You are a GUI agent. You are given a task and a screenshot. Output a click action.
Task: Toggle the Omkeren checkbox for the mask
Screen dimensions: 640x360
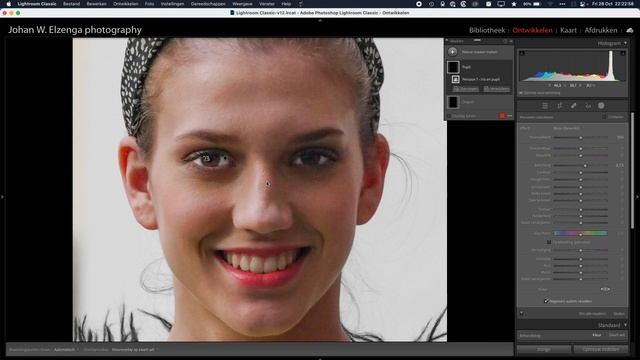[x=604, y=117]
